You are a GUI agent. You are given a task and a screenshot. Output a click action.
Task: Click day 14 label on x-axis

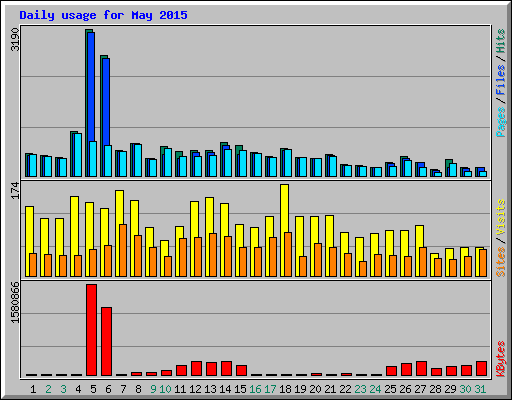(225, 389)
